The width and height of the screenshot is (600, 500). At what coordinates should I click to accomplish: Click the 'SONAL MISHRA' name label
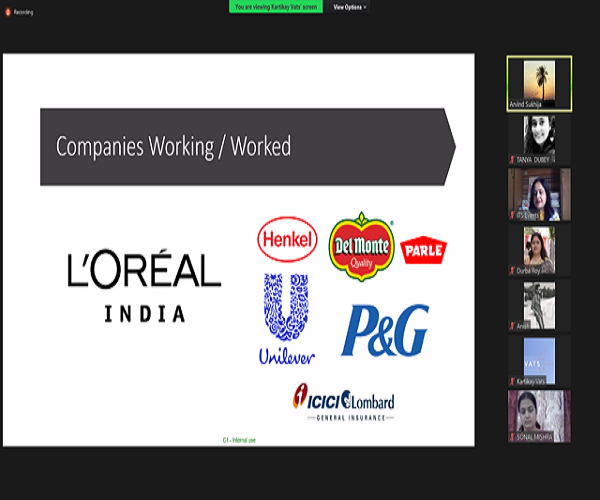coord(534,437)
